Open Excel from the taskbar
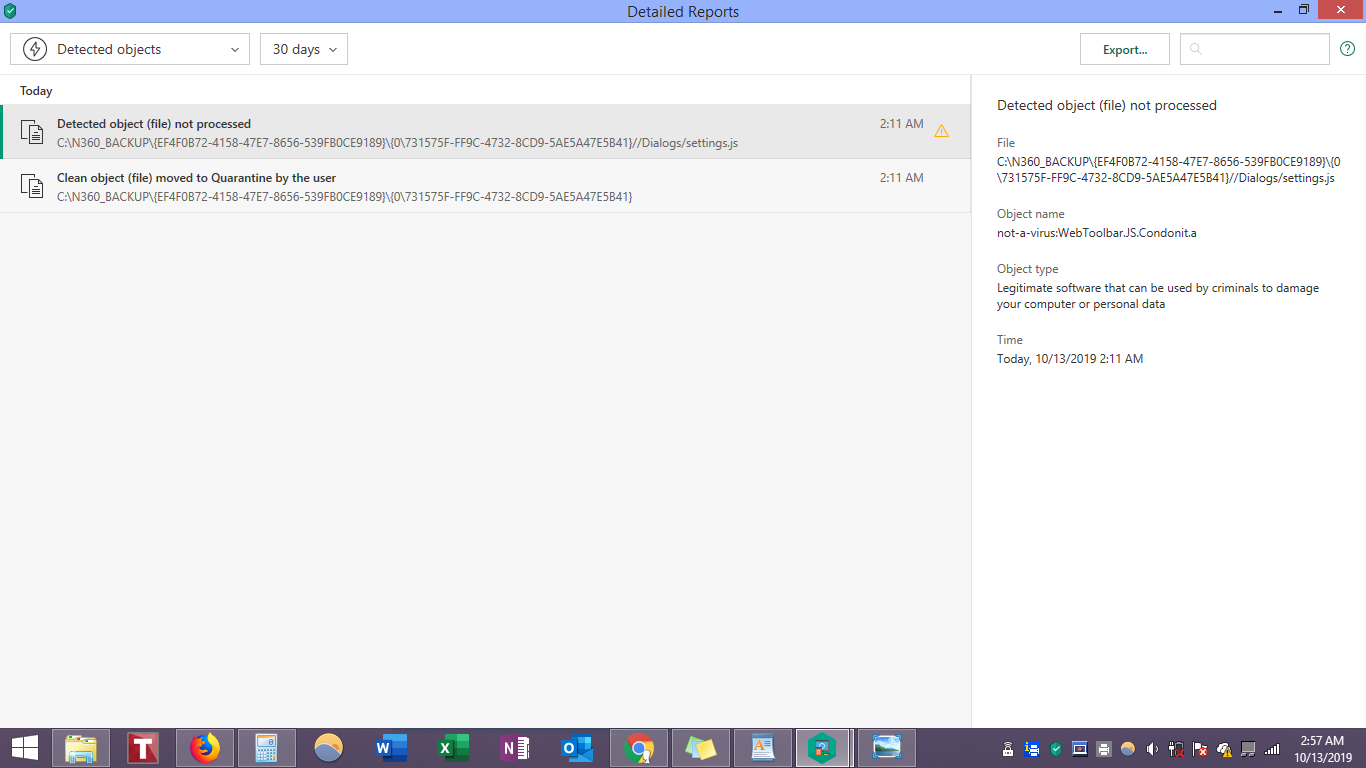This screenshot has height=768, width=1366. [x=453, y=748]
